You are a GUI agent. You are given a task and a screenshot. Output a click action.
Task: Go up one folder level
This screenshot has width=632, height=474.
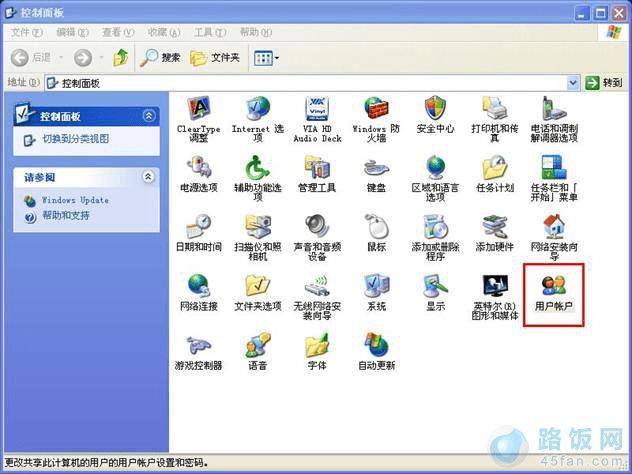(x=121, y=58)
